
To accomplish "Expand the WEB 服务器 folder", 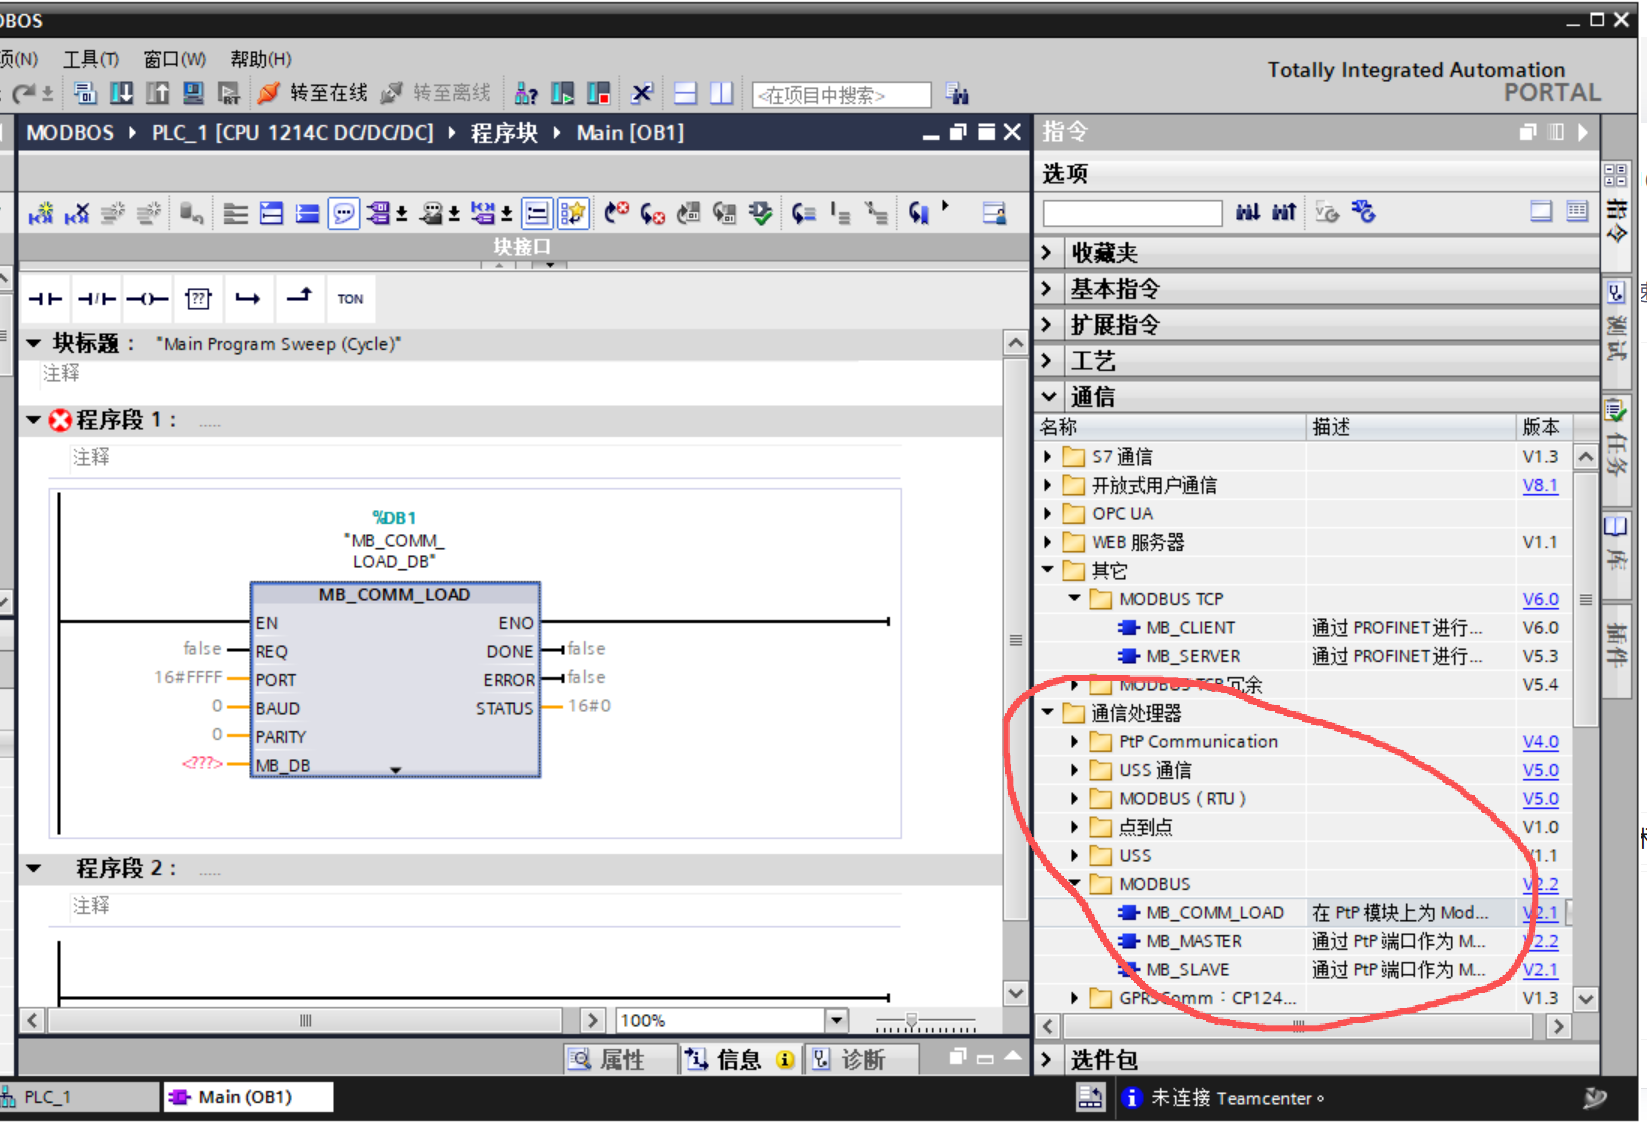I will click(1047, 542).
